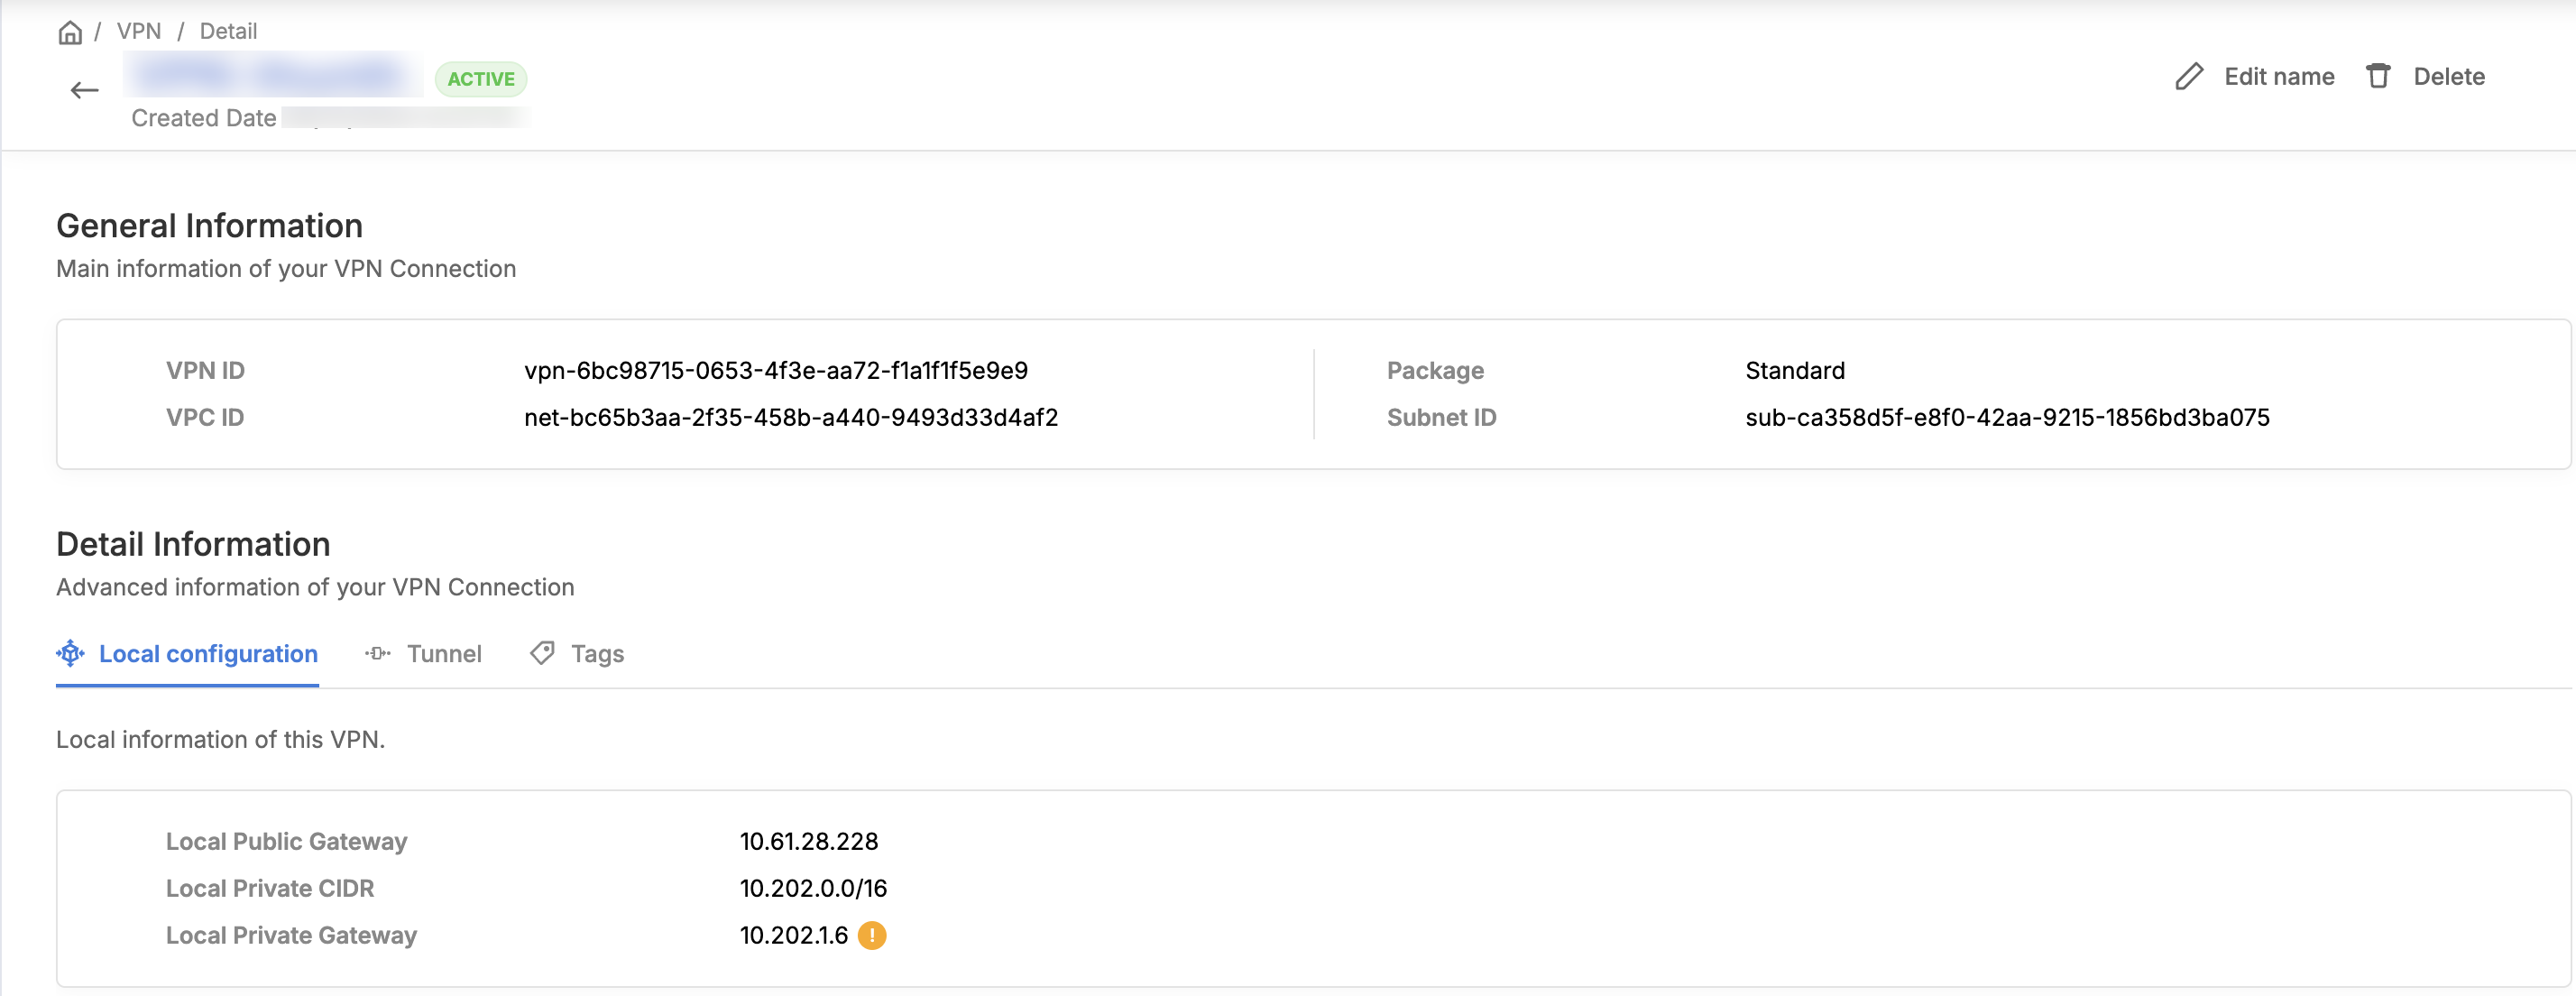
Task: Click the Local configuration tab icon
Action: click(70, 653)
